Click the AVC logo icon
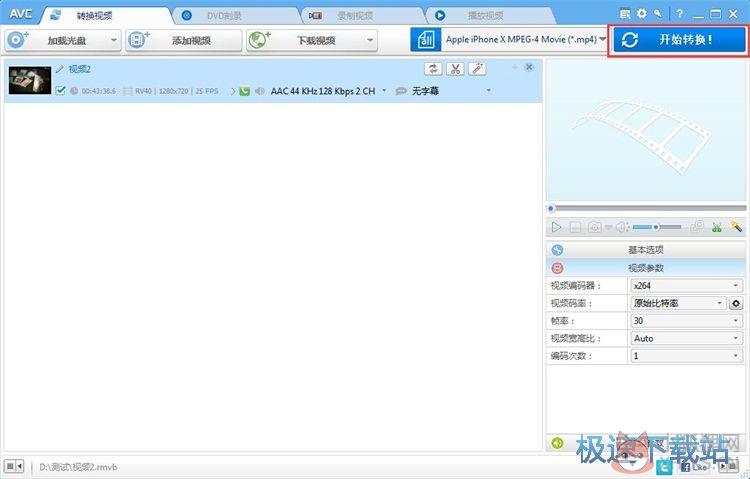750x479 pixels. [21, 14]
